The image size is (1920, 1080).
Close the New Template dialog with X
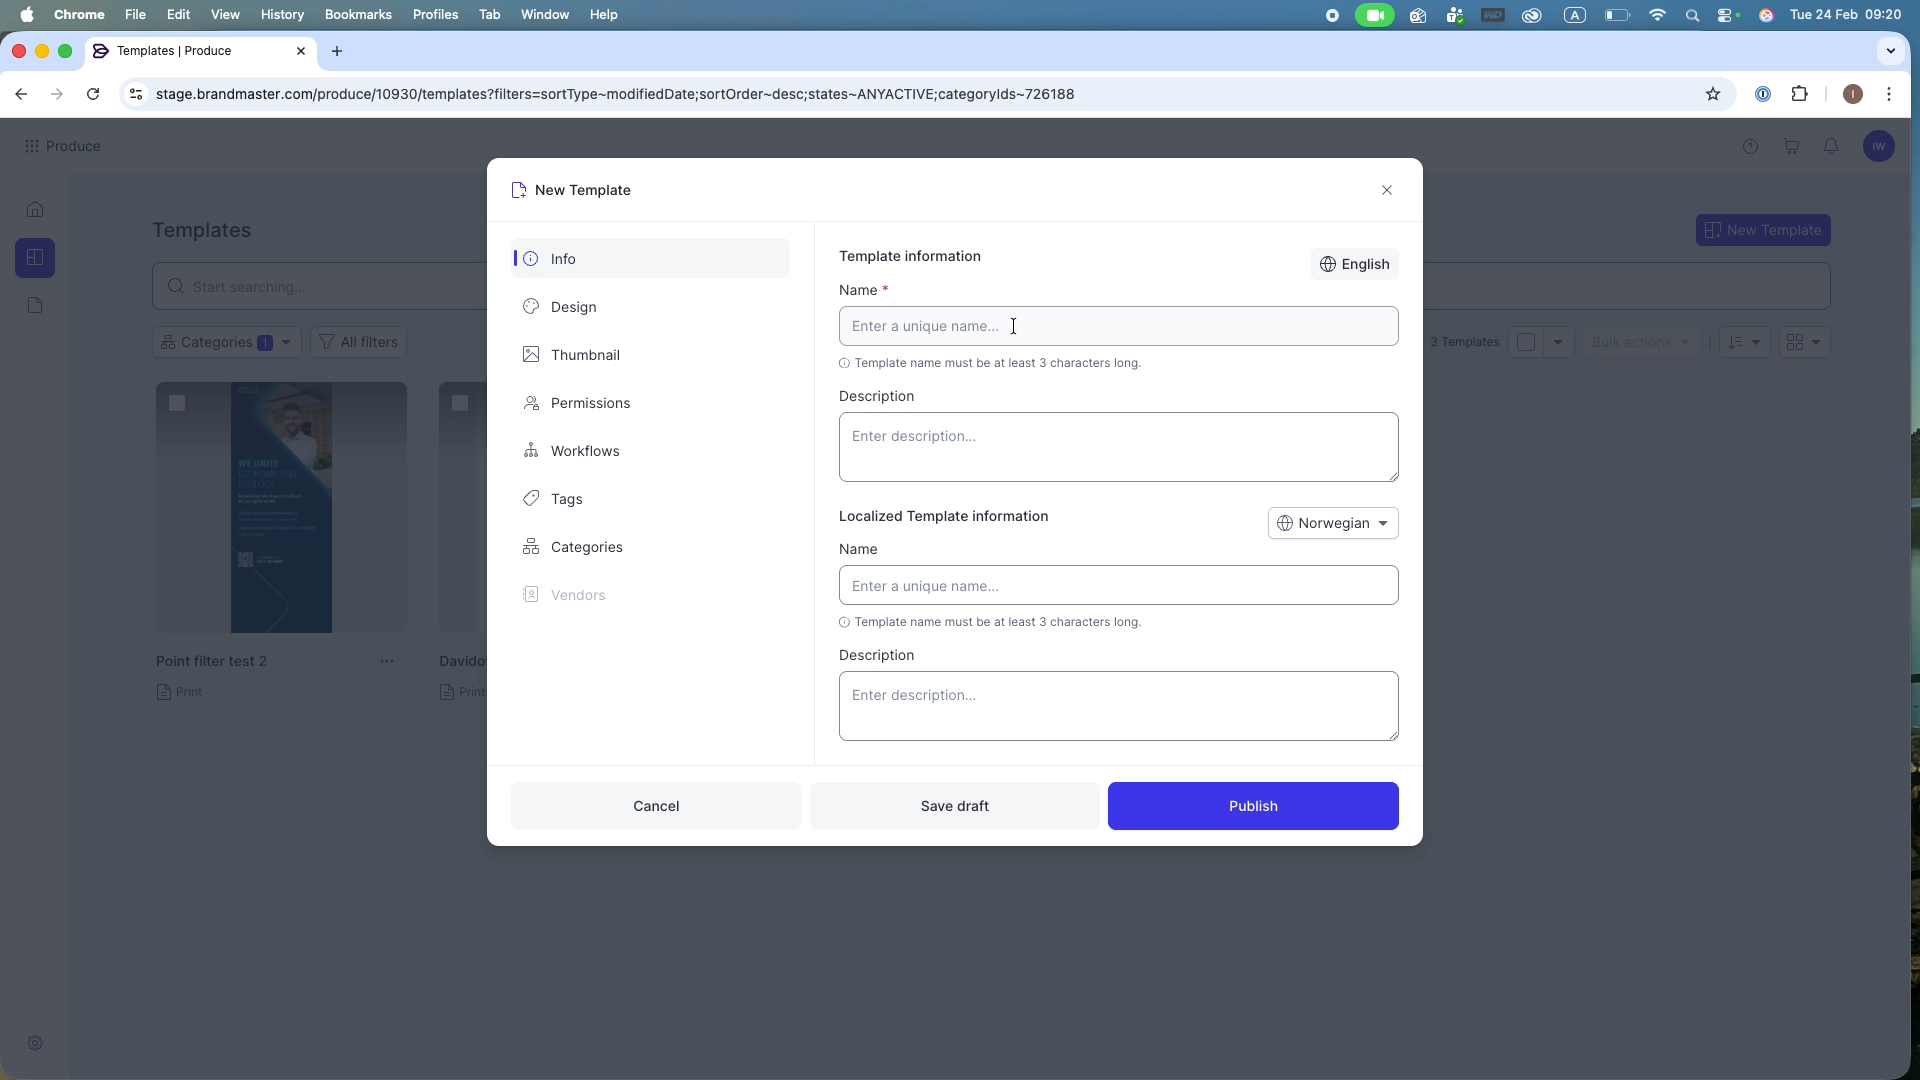tap(1387, 190)
